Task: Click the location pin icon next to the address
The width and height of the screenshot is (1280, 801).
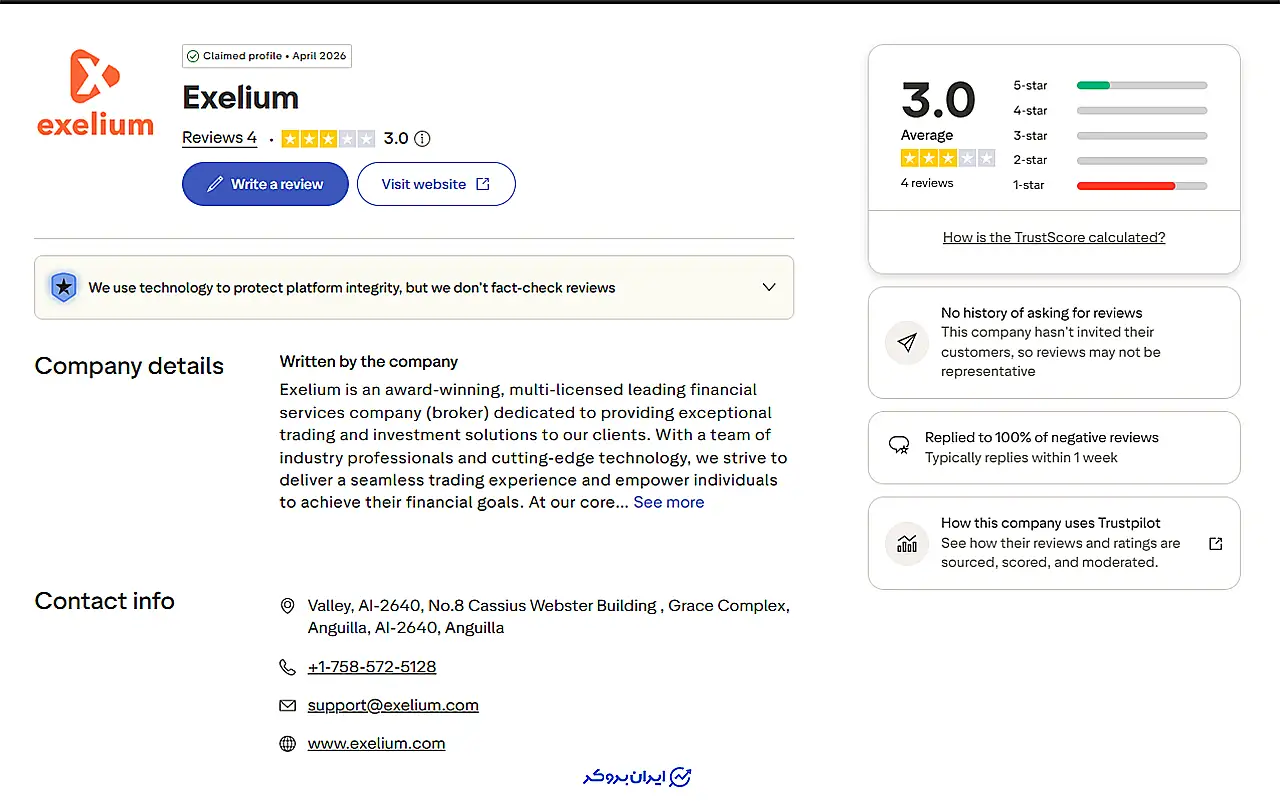Action: [x=288, y=606]
